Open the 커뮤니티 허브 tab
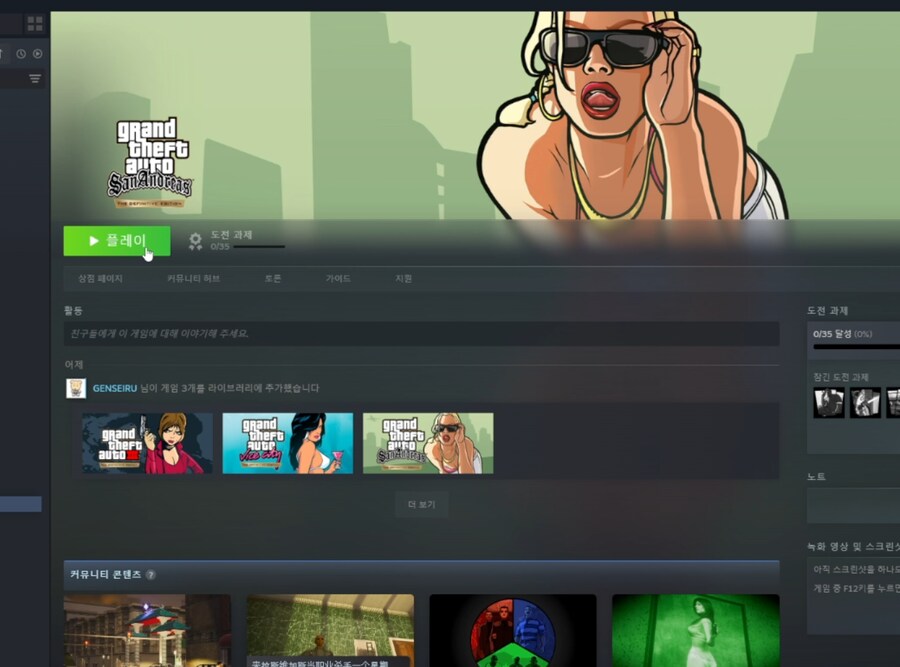This screenshot has height=667, width=900. pyautogui.click(x=193, y=279)
